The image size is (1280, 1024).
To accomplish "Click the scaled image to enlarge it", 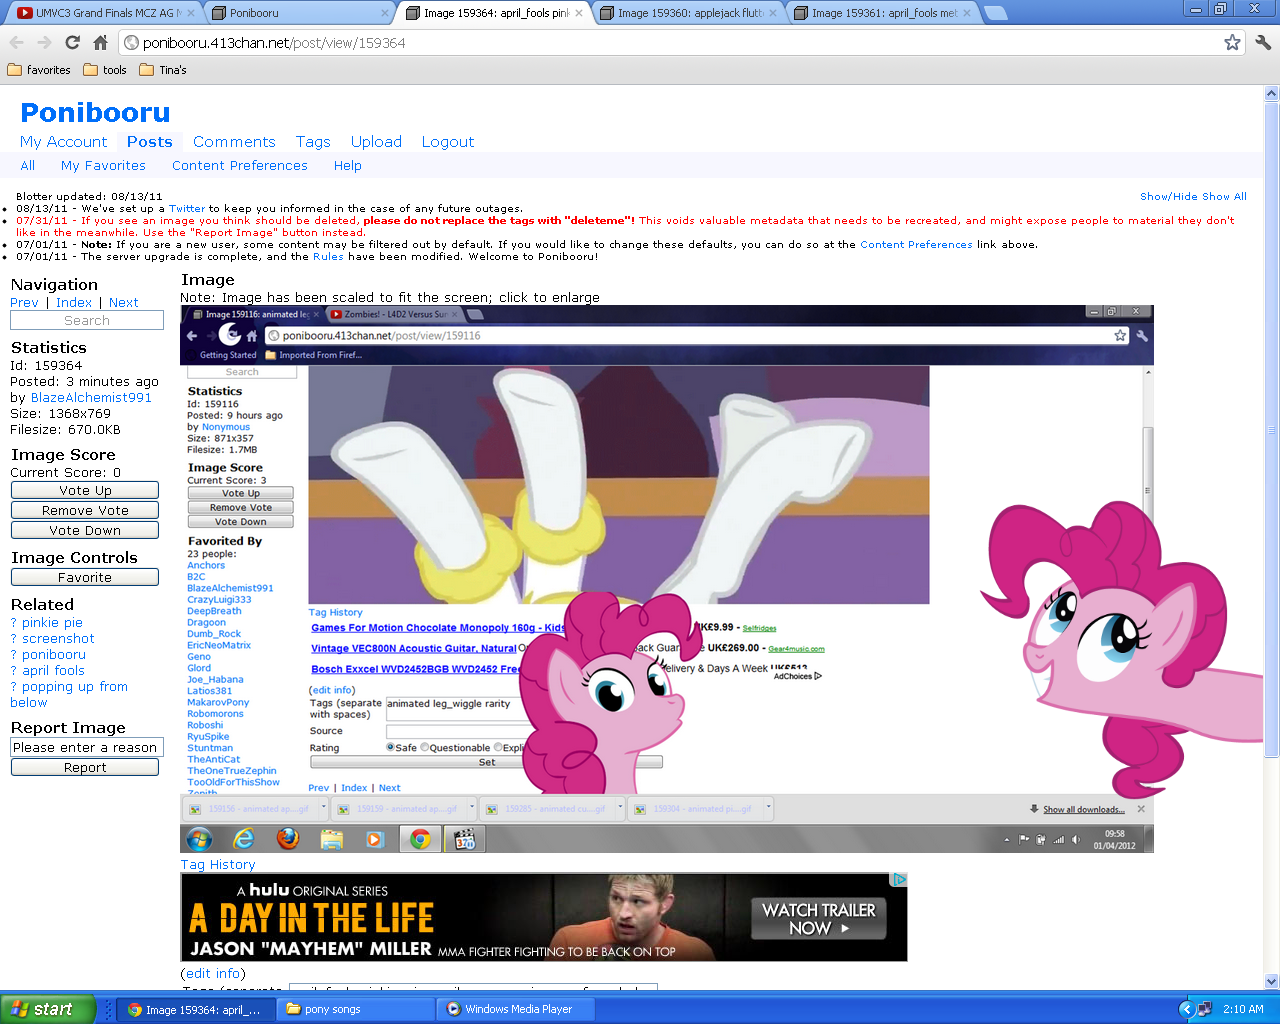I will point(667,579).
